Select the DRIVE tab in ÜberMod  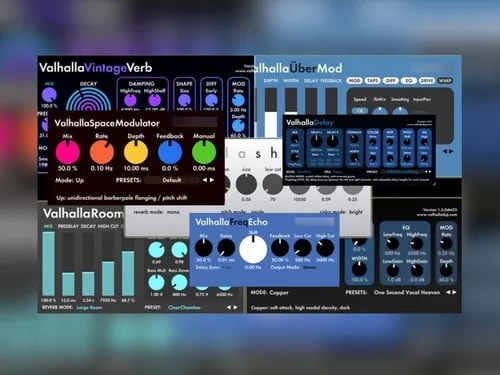tap(427, 81)
